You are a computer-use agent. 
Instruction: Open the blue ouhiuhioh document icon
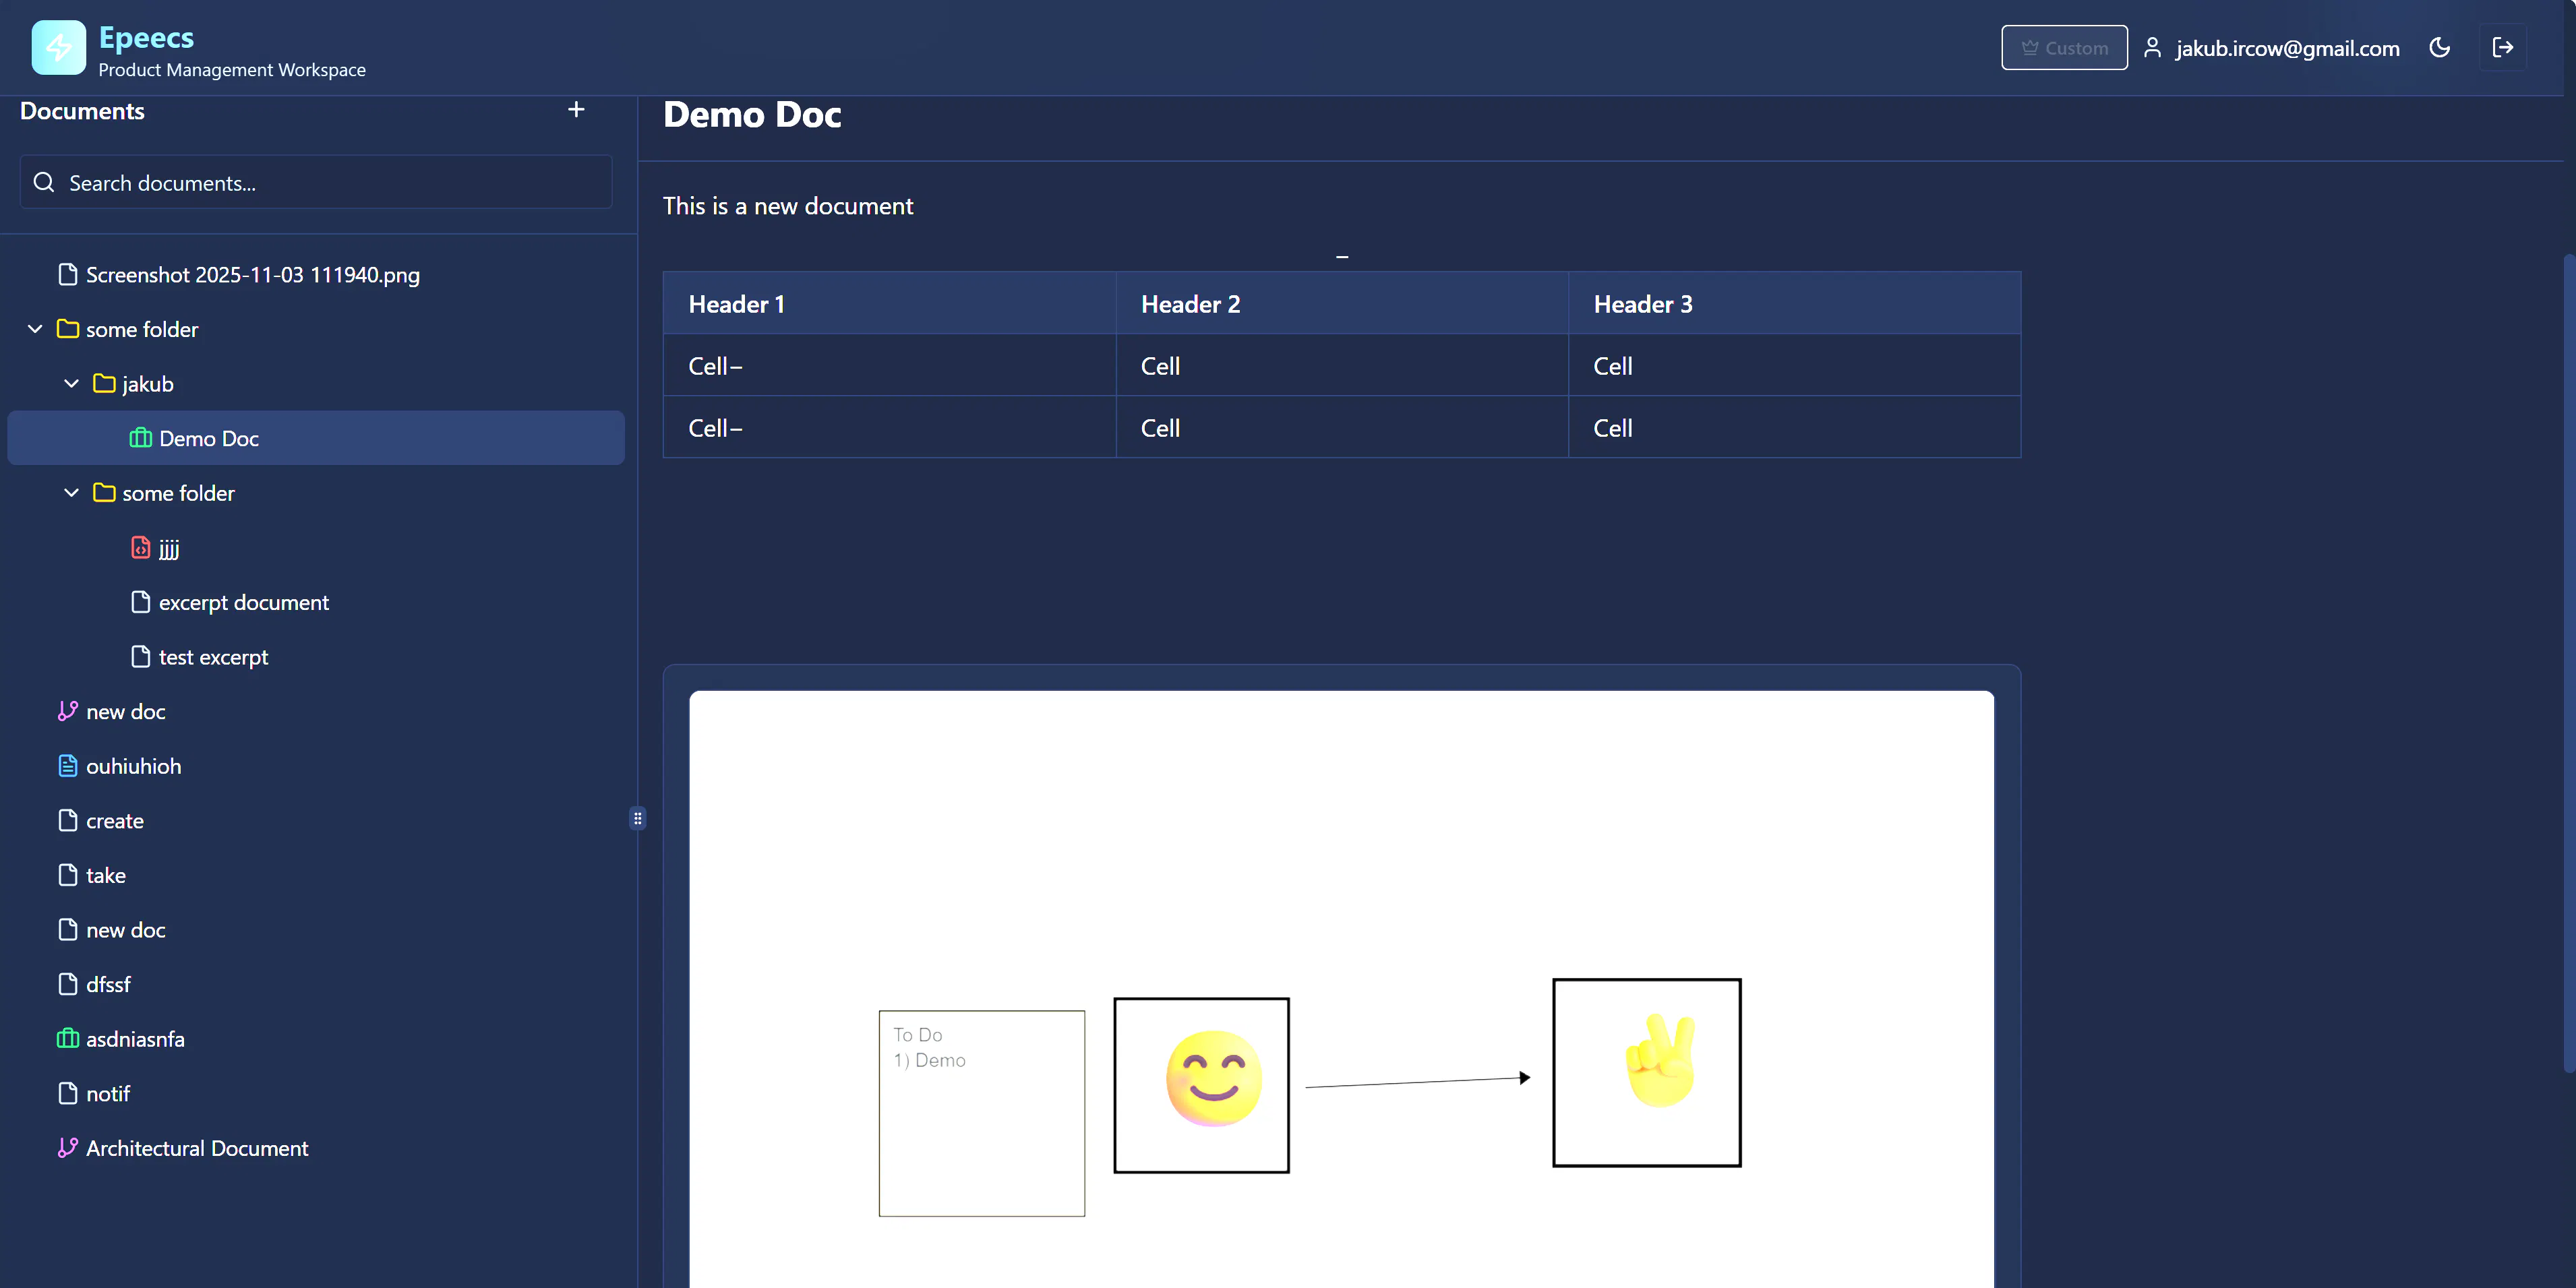(x=67, y=766)
